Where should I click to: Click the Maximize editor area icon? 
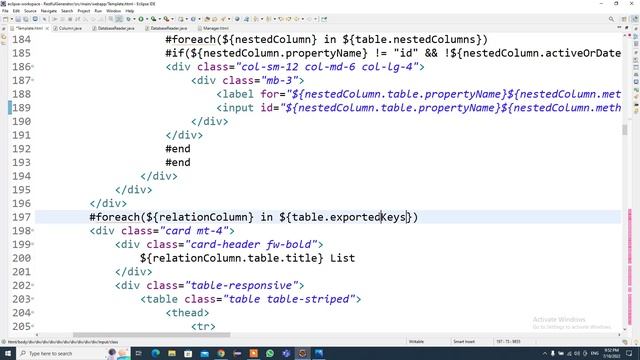click(x=627, y=28)
